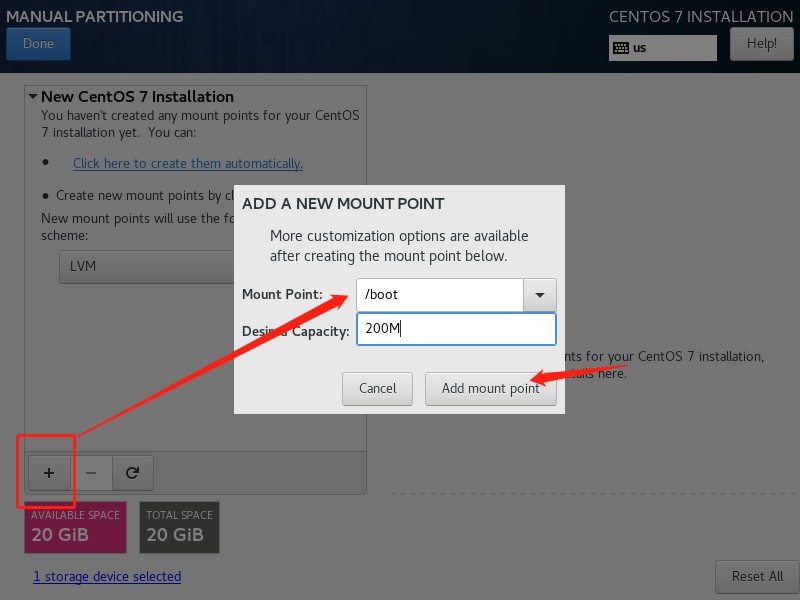The width and height of the screenshot is (800, 600).
Task: Click the pink Available Space 20 GiB box
Action: pyautogui.click(x=76, y=528)
